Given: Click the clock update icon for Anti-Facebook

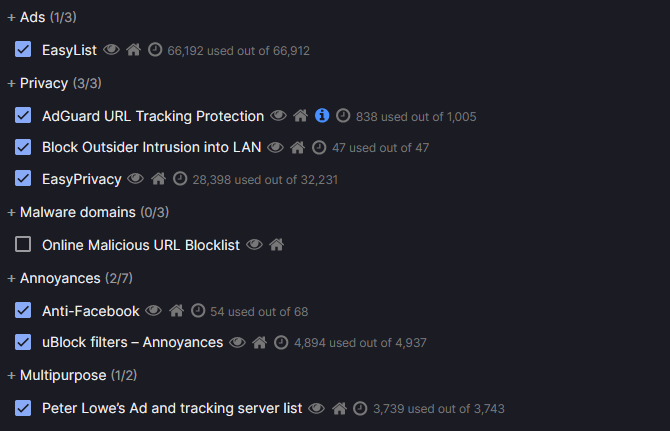Looking at the screenshot, I should [198, 311].
